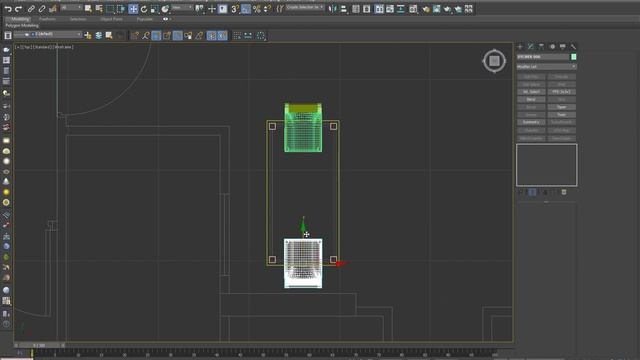
Task: Toggle Show End Result below modifier stack
Action: click(532, 192)
